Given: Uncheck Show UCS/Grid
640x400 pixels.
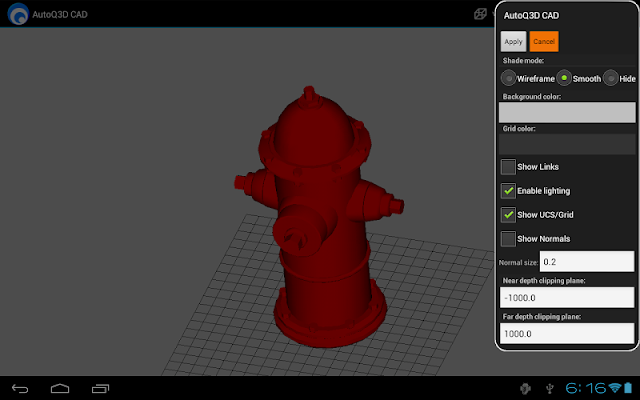Looking at the screenshot, I should (x=508, y=215).
